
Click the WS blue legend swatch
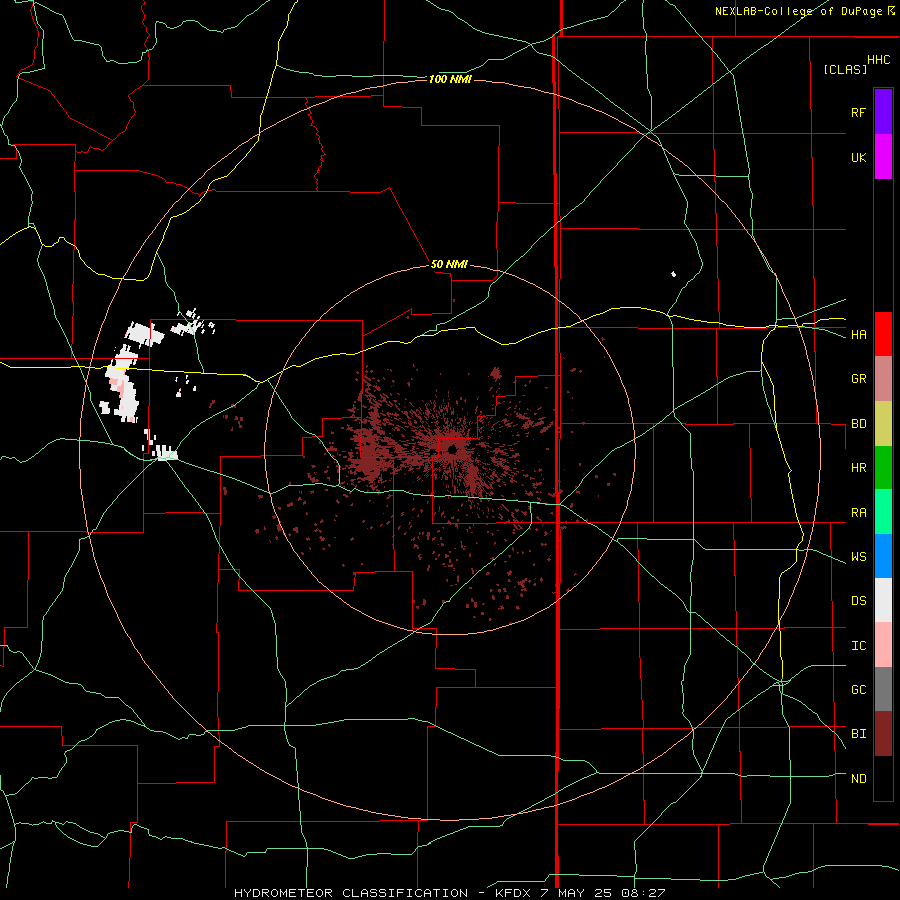(883, 556)
